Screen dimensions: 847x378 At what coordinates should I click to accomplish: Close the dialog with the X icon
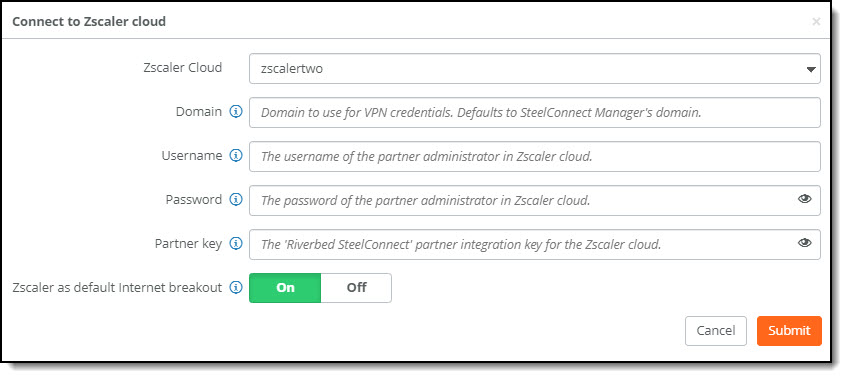point(816,22)
